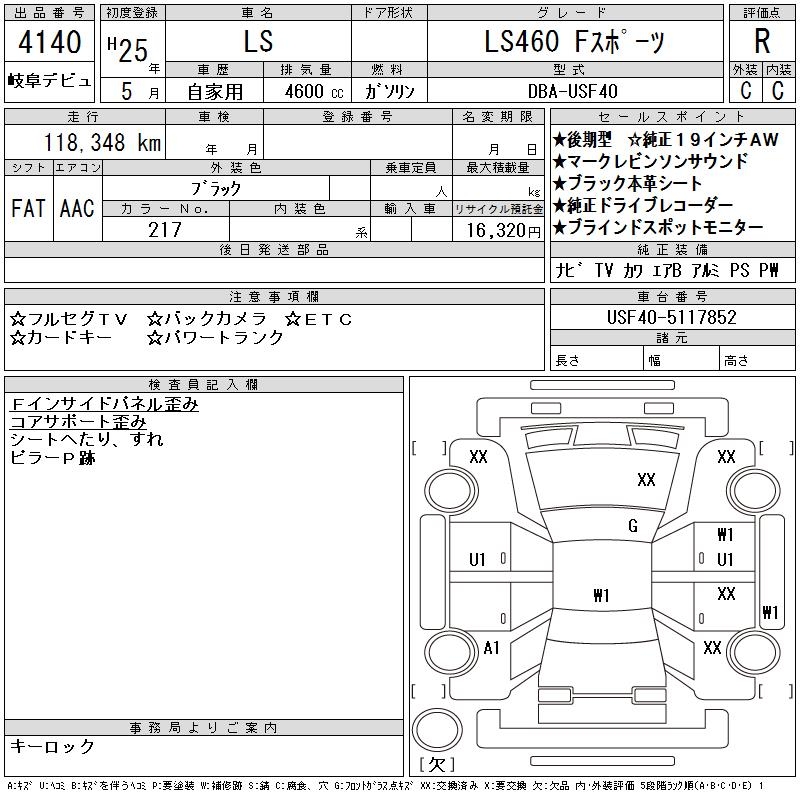
Task: Select the シートへたり、すれ note
Action: 87,439
